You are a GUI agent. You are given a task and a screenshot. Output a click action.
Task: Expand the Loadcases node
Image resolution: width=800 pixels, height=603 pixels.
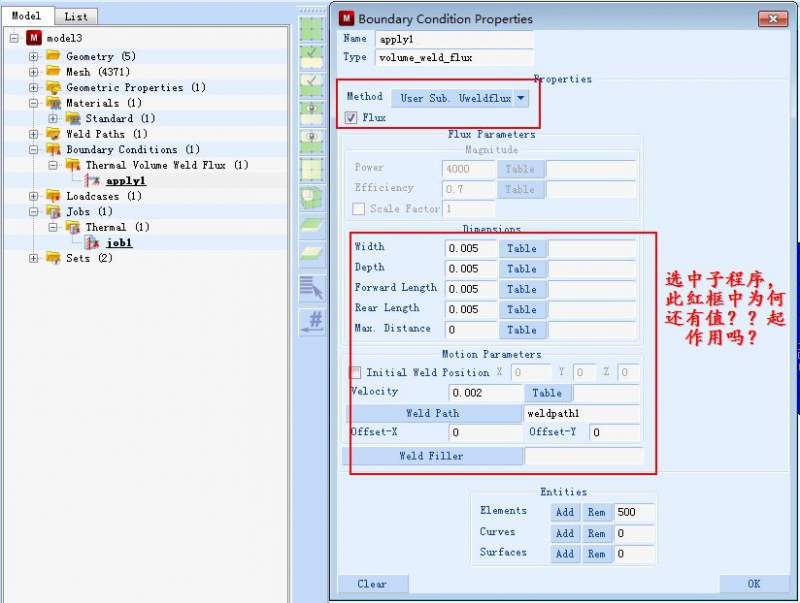[x=34, y=196]
